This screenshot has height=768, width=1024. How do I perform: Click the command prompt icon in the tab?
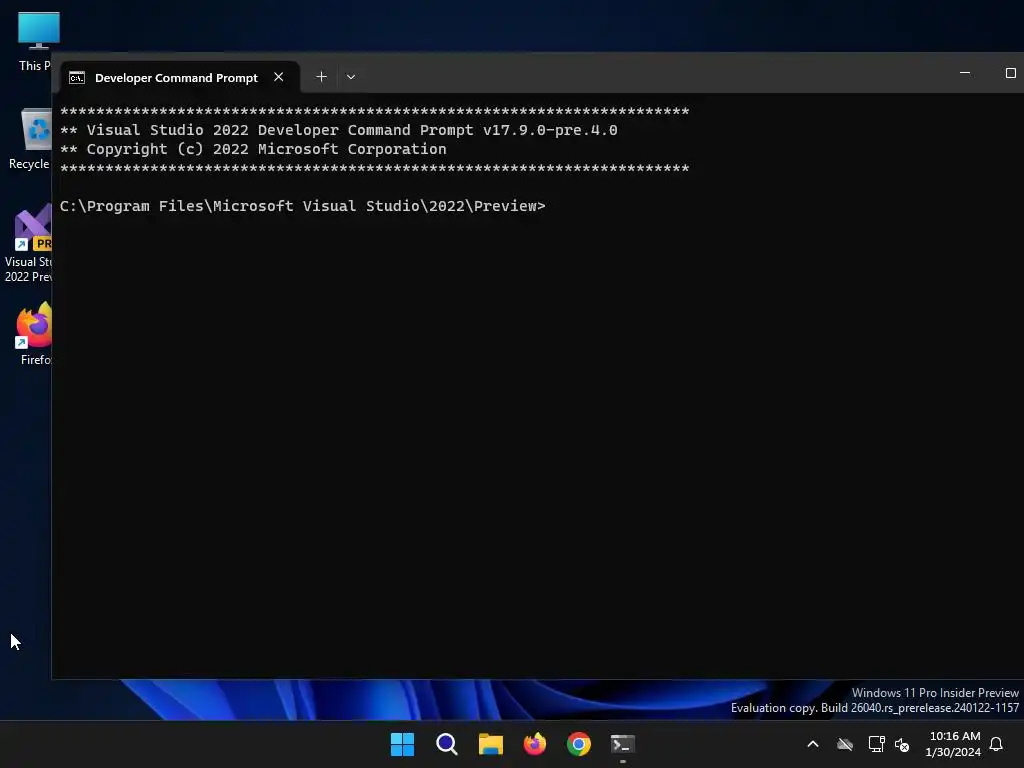coord(77,78)
